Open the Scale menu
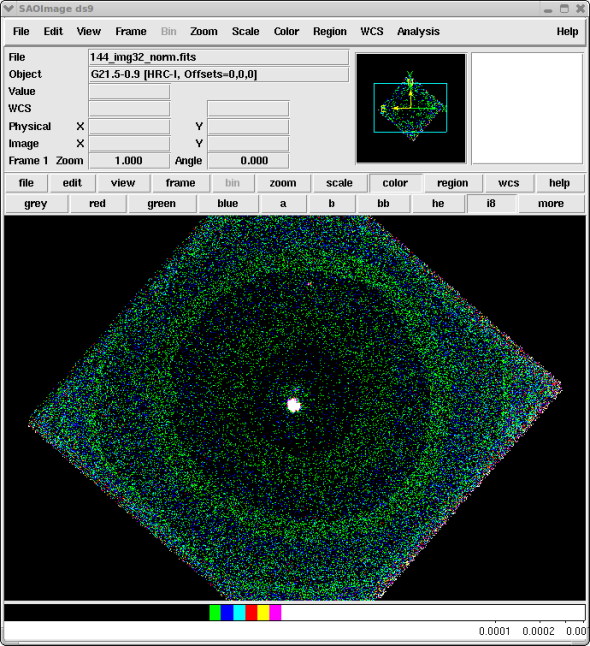Viewport: 590px width, 646px height. point(246,31)
